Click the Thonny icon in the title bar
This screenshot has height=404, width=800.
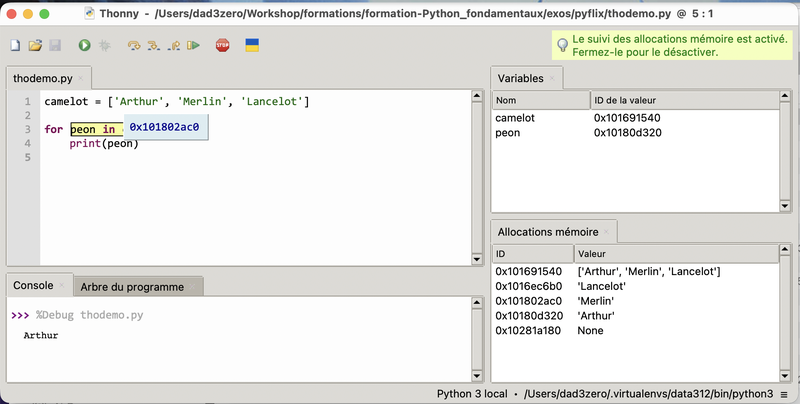90,14
